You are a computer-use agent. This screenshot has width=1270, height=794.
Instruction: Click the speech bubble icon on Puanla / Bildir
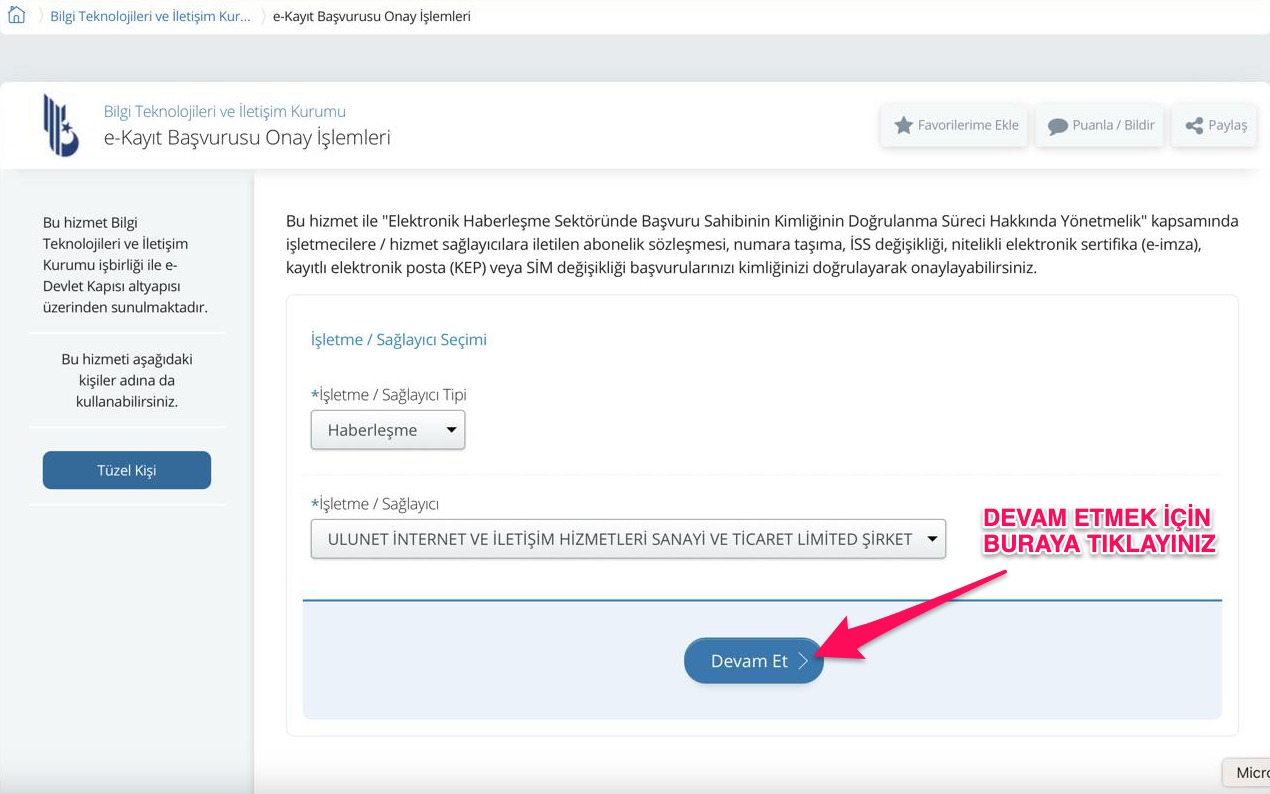pos(1057,126)
